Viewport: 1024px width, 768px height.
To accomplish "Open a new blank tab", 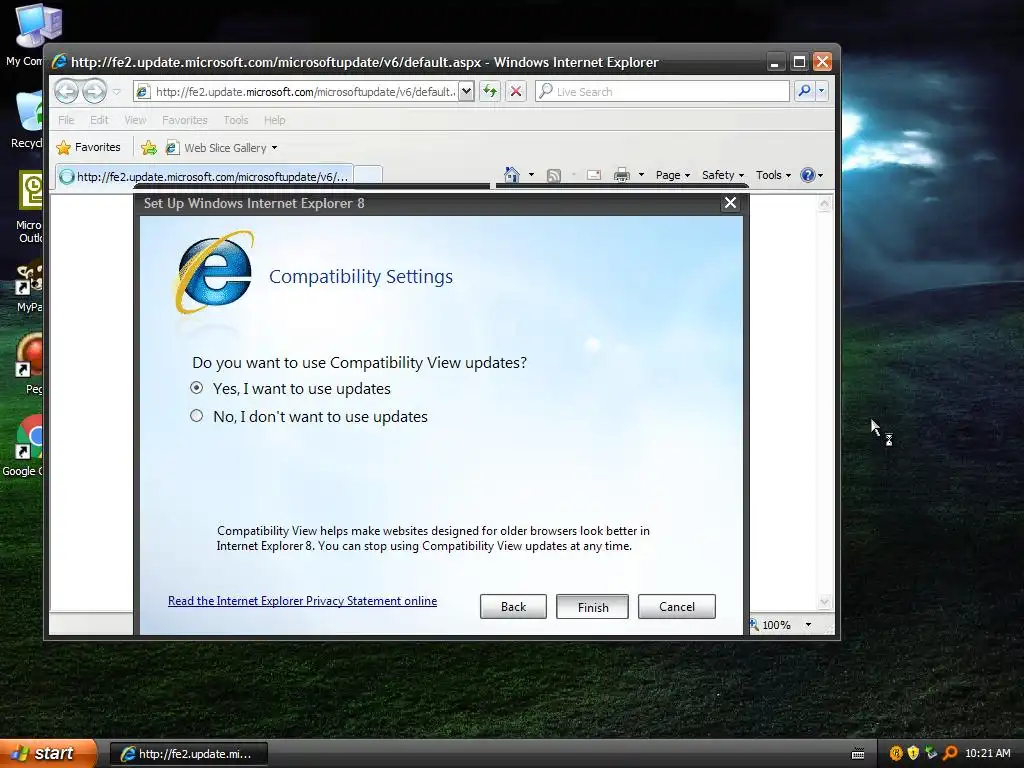I will [368, 176].
